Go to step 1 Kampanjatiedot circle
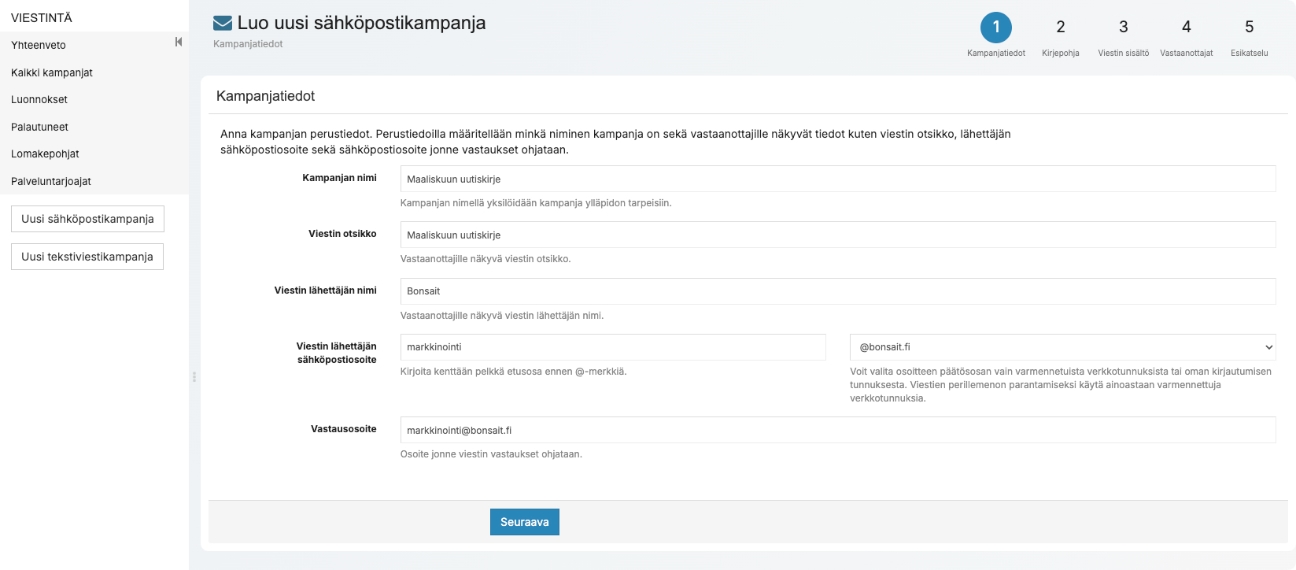 coord(995,27)
